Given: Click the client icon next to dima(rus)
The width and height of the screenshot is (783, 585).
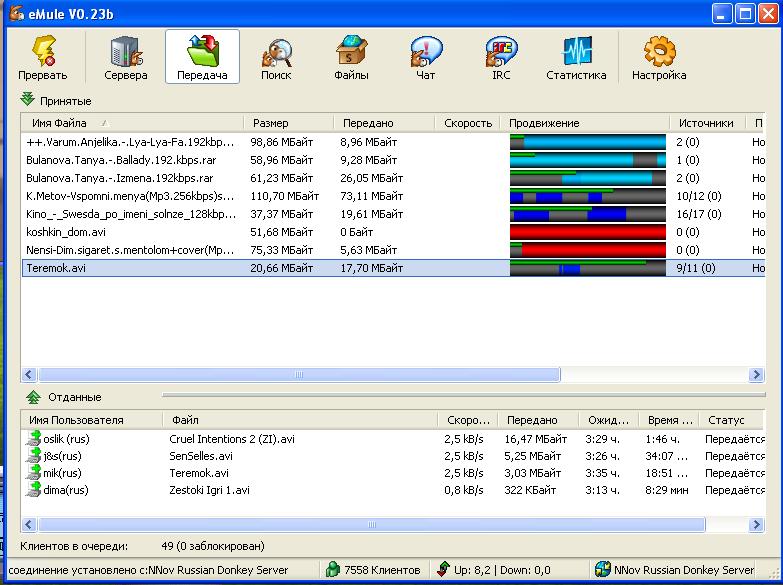Looking at the screenshot, I should (x=33, y=490).
